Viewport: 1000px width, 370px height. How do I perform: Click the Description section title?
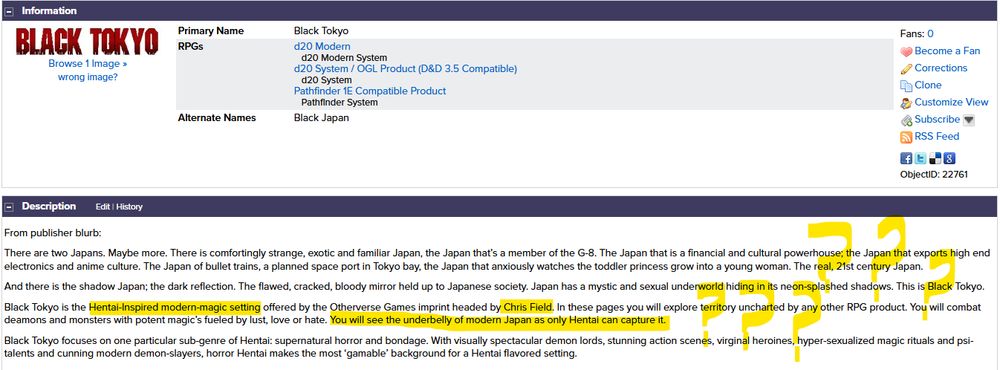tap(49, 207)
